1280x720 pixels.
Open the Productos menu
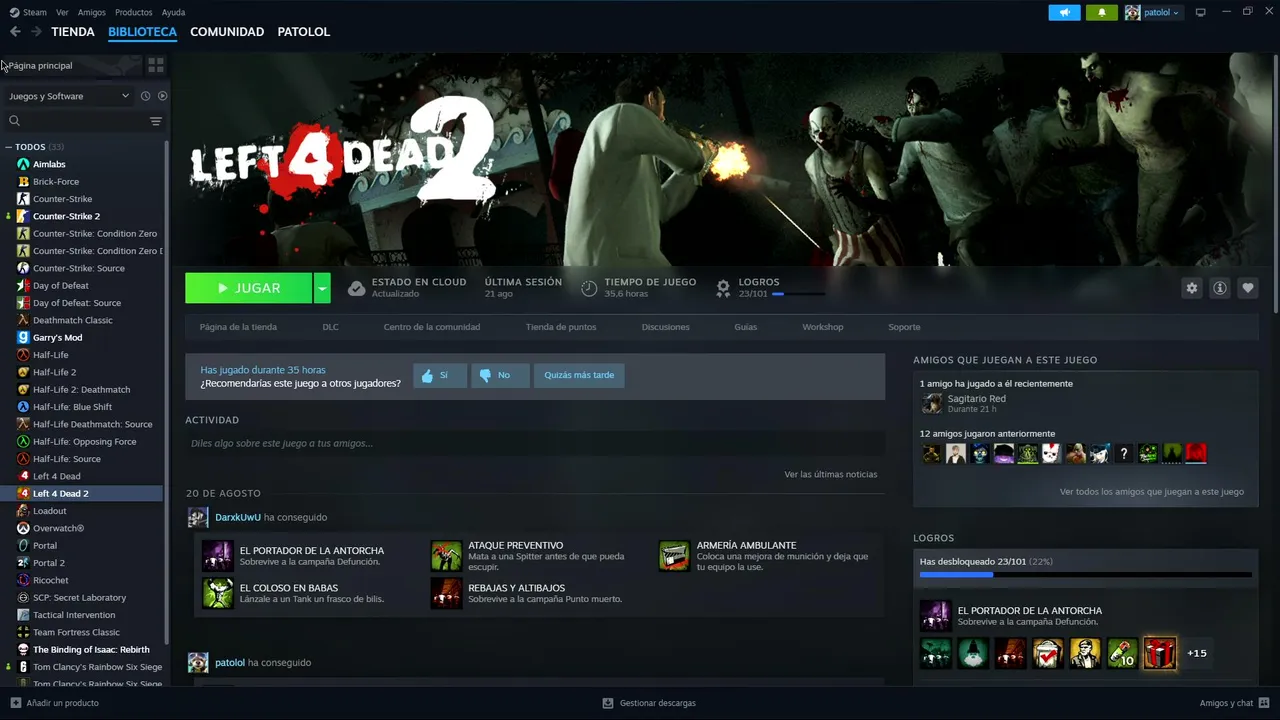pos(134,12)
